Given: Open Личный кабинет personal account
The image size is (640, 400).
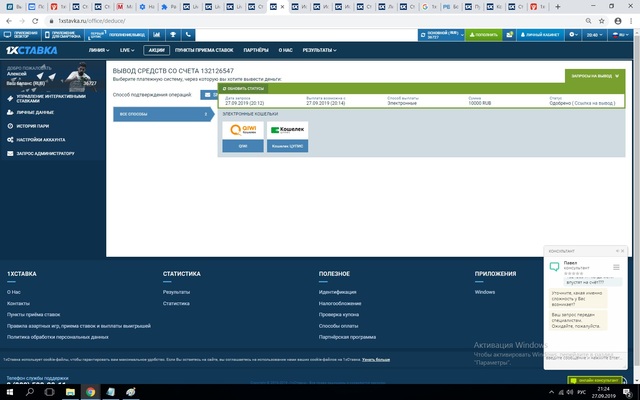Looking at the screenshot, I should coord(540,35).
